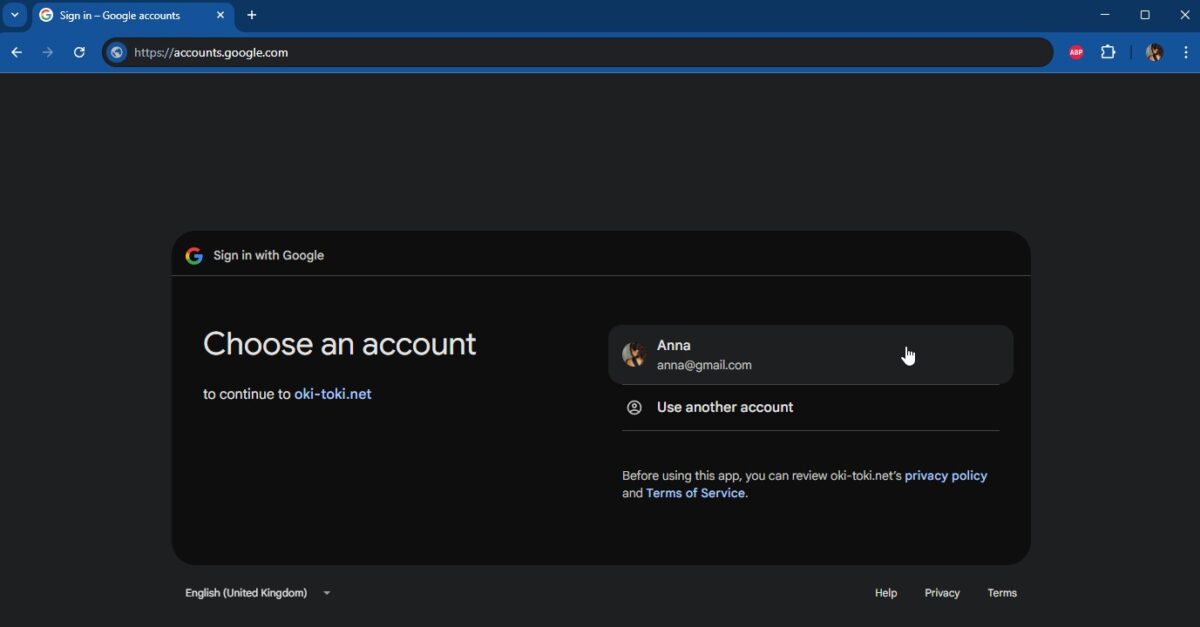The height and width of the screenshot is (627, 1200).
Task: Select Use another account
Action: [x=725, y=407]
